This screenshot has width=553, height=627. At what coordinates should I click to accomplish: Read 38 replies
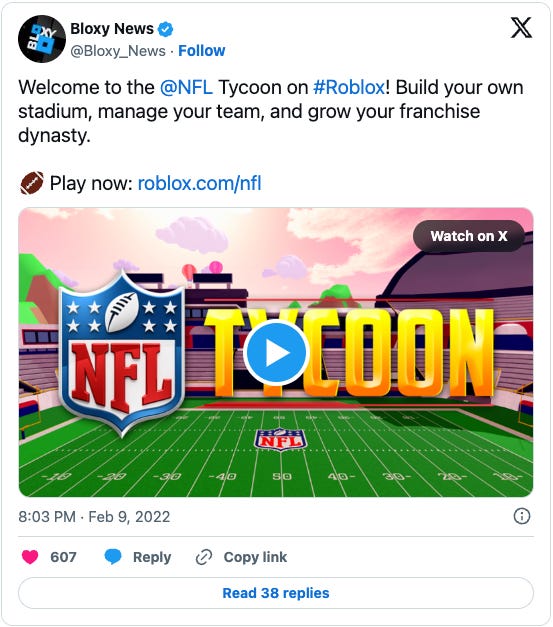click(x=276, y=593)
